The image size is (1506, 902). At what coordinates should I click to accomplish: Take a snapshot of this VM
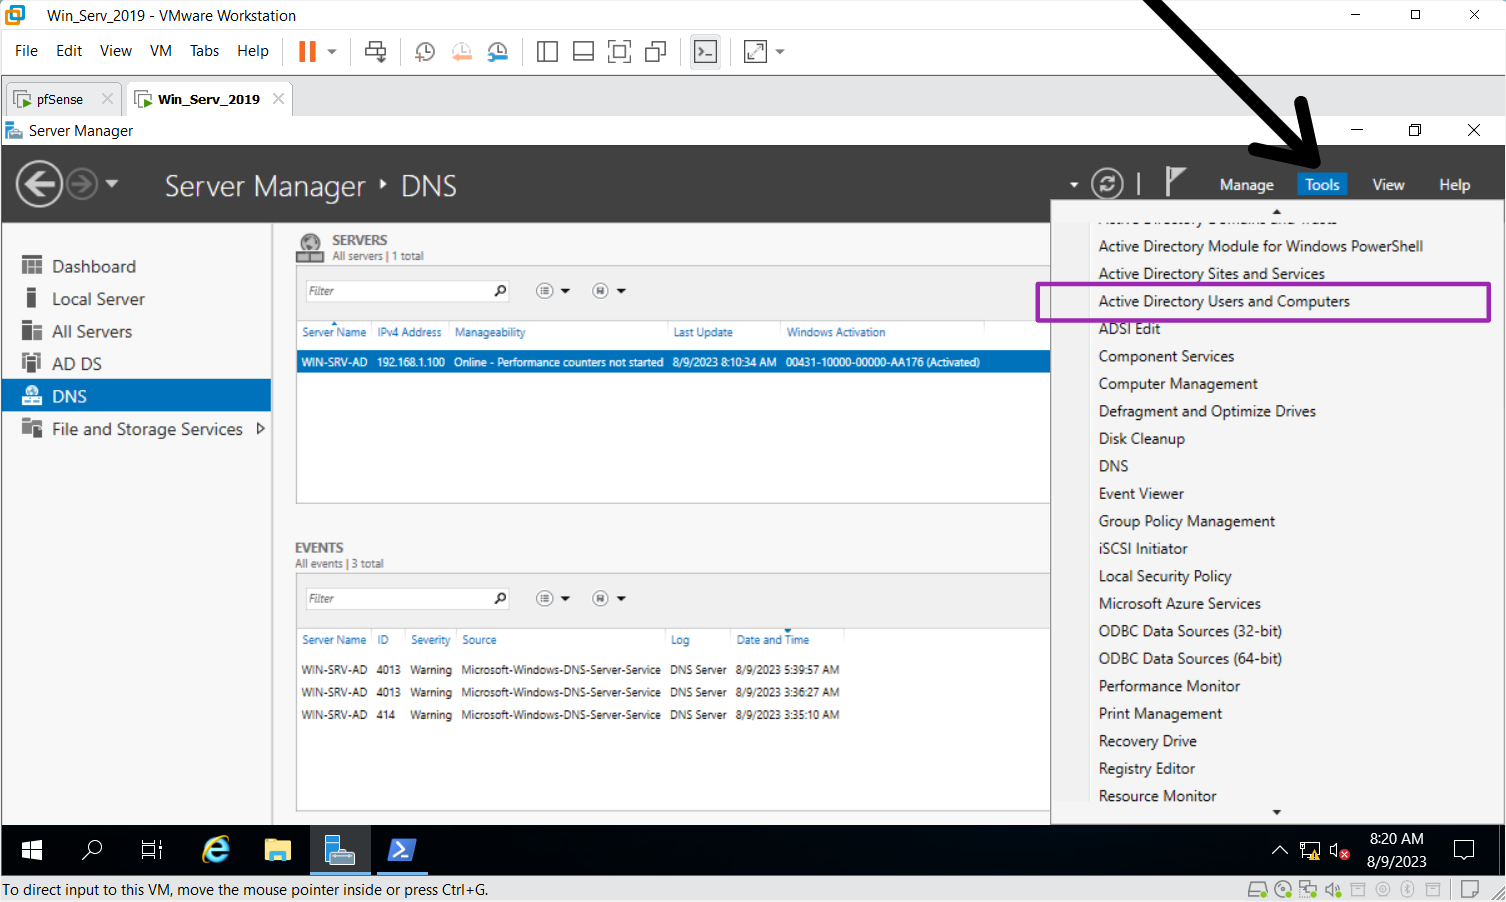tap(425, 51)
